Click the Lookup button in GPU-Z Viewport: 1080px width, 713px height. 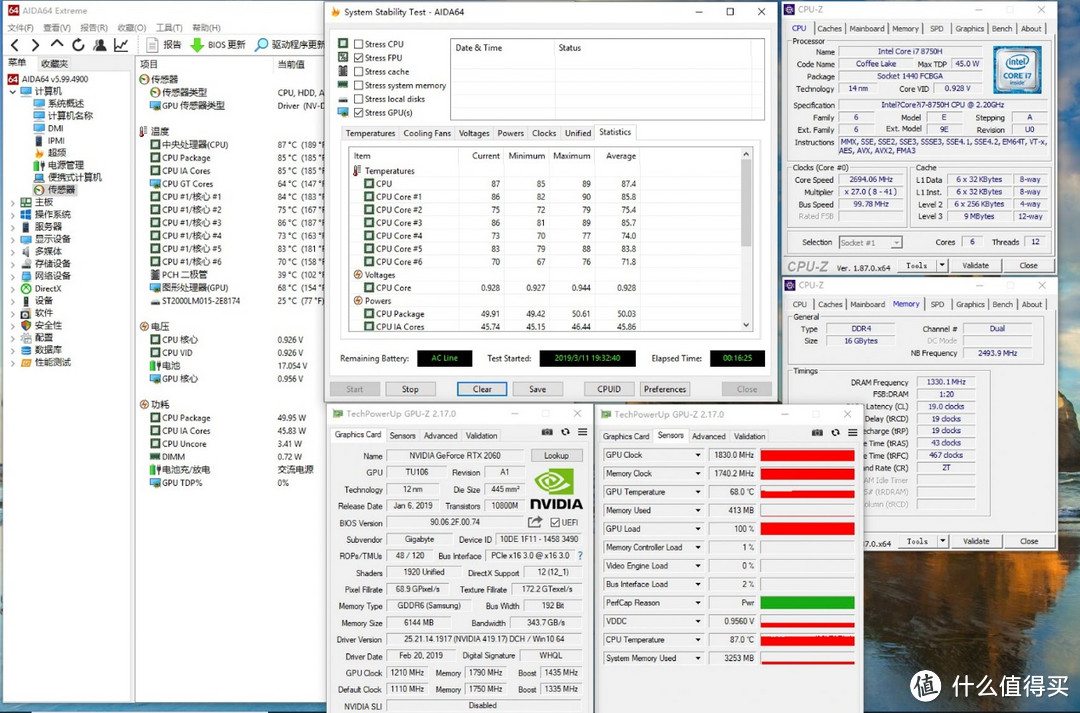pos(557,455)
